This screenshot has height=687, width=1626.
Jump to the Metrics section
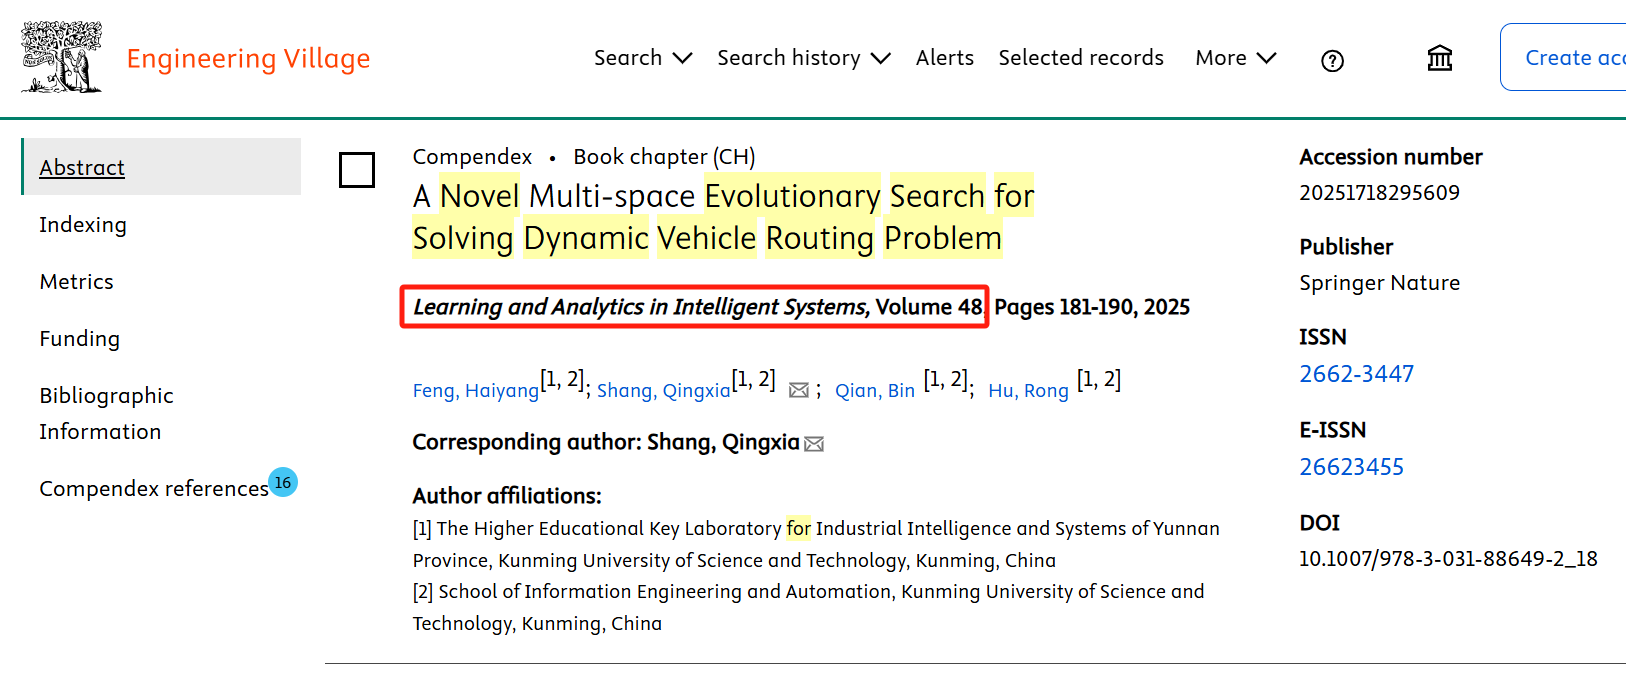(76, 282)
